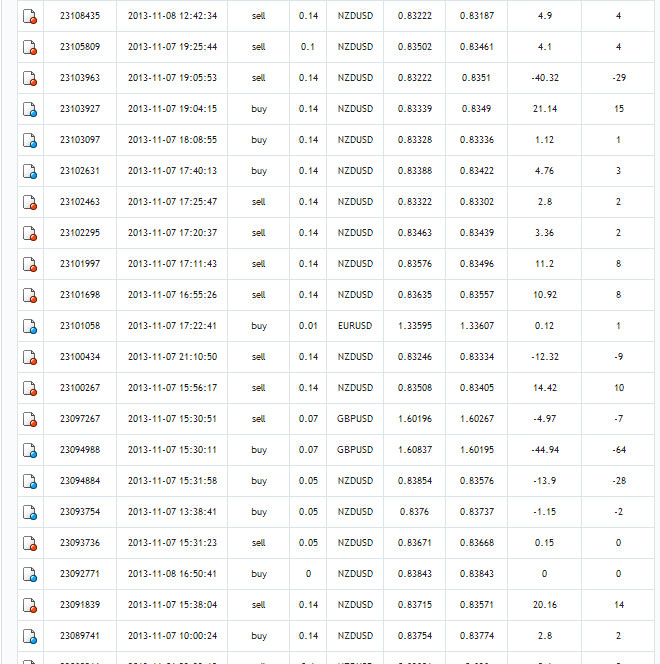Screen dimensions: 660x664
Task: Click the buy order icon for ticket 23094988
Action: (30, 450)
